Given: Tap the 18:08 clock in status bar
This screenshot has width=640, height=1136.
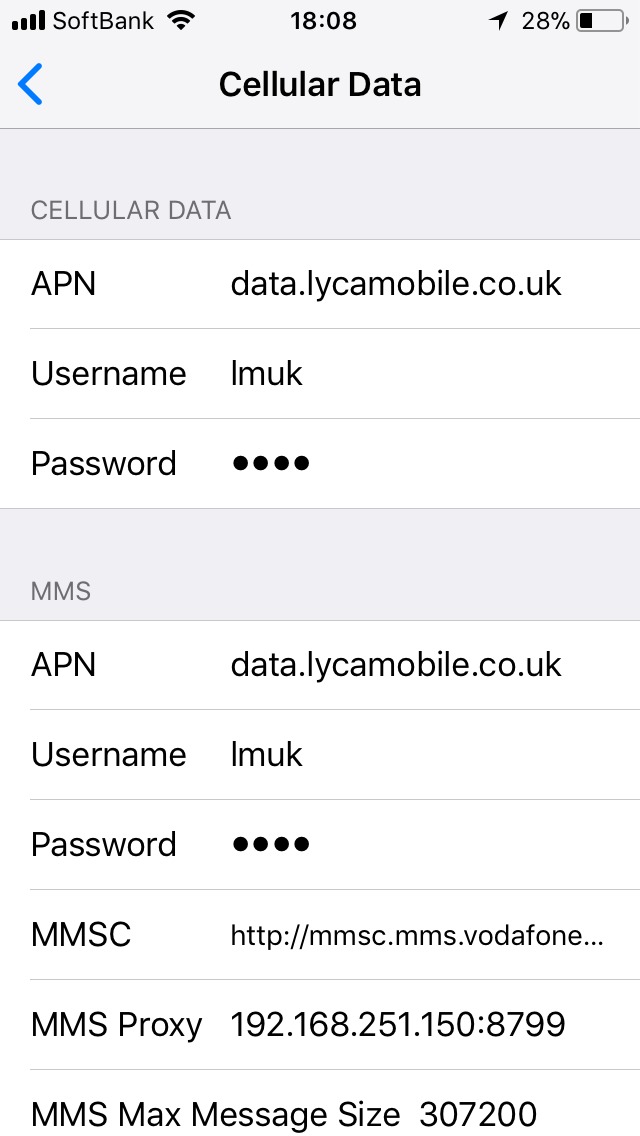Looking at the screenshot, I should 322,21.
